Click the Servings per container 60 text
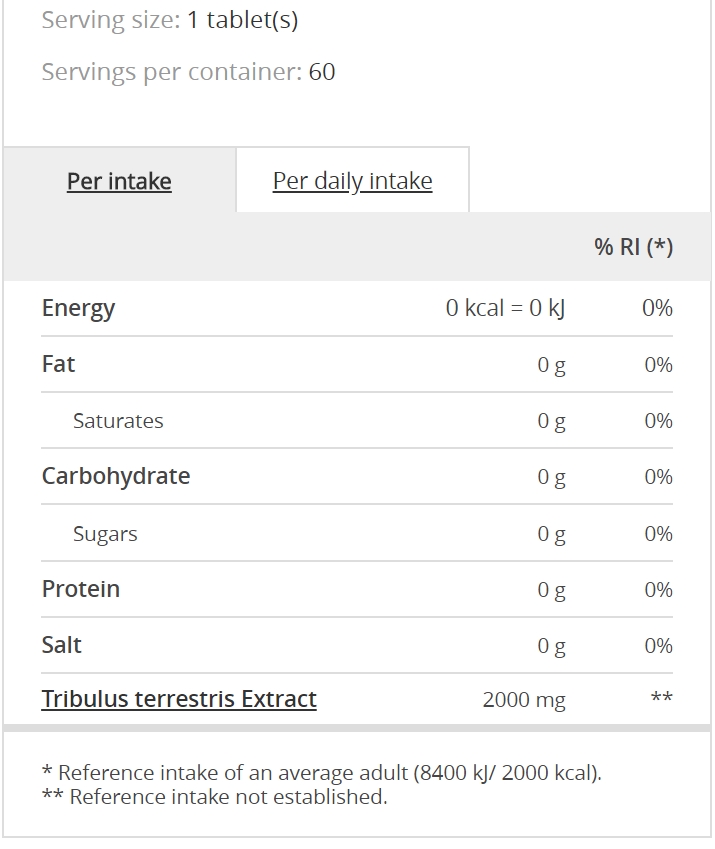 188,72
